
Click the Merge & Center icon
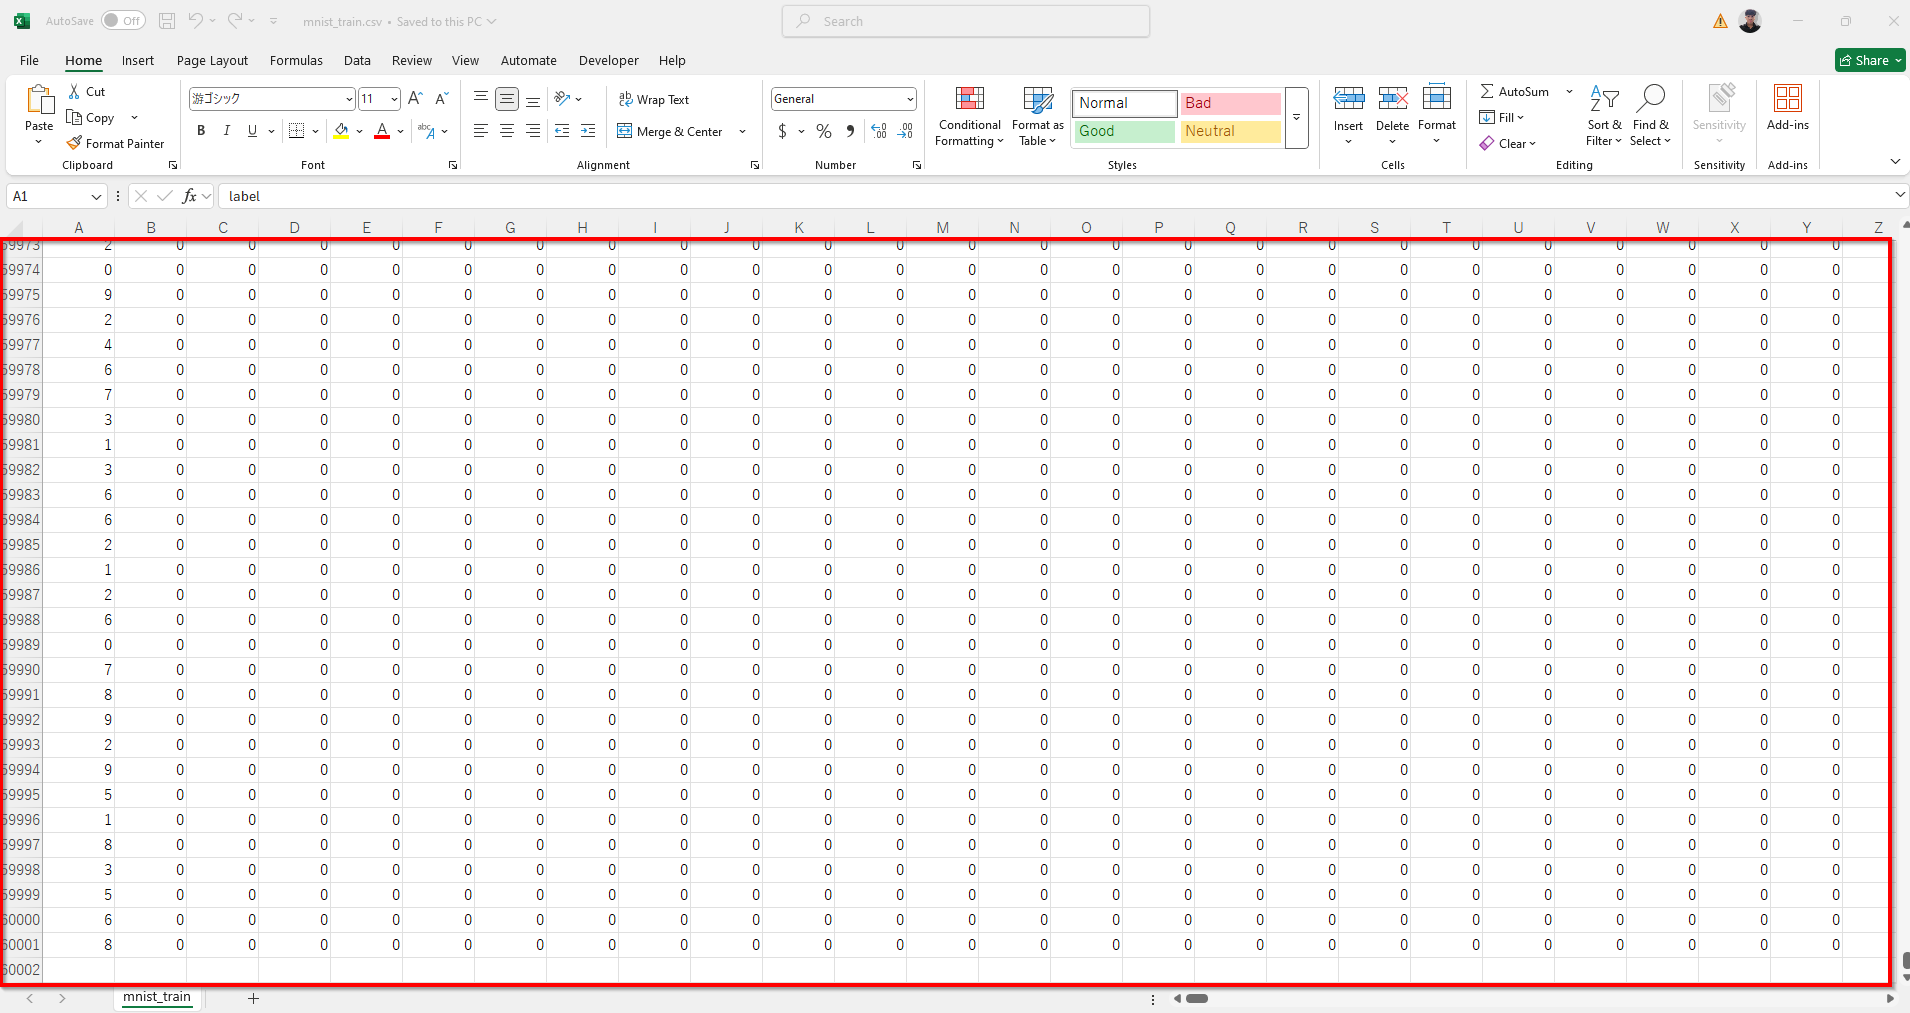[x=625, y=131]
